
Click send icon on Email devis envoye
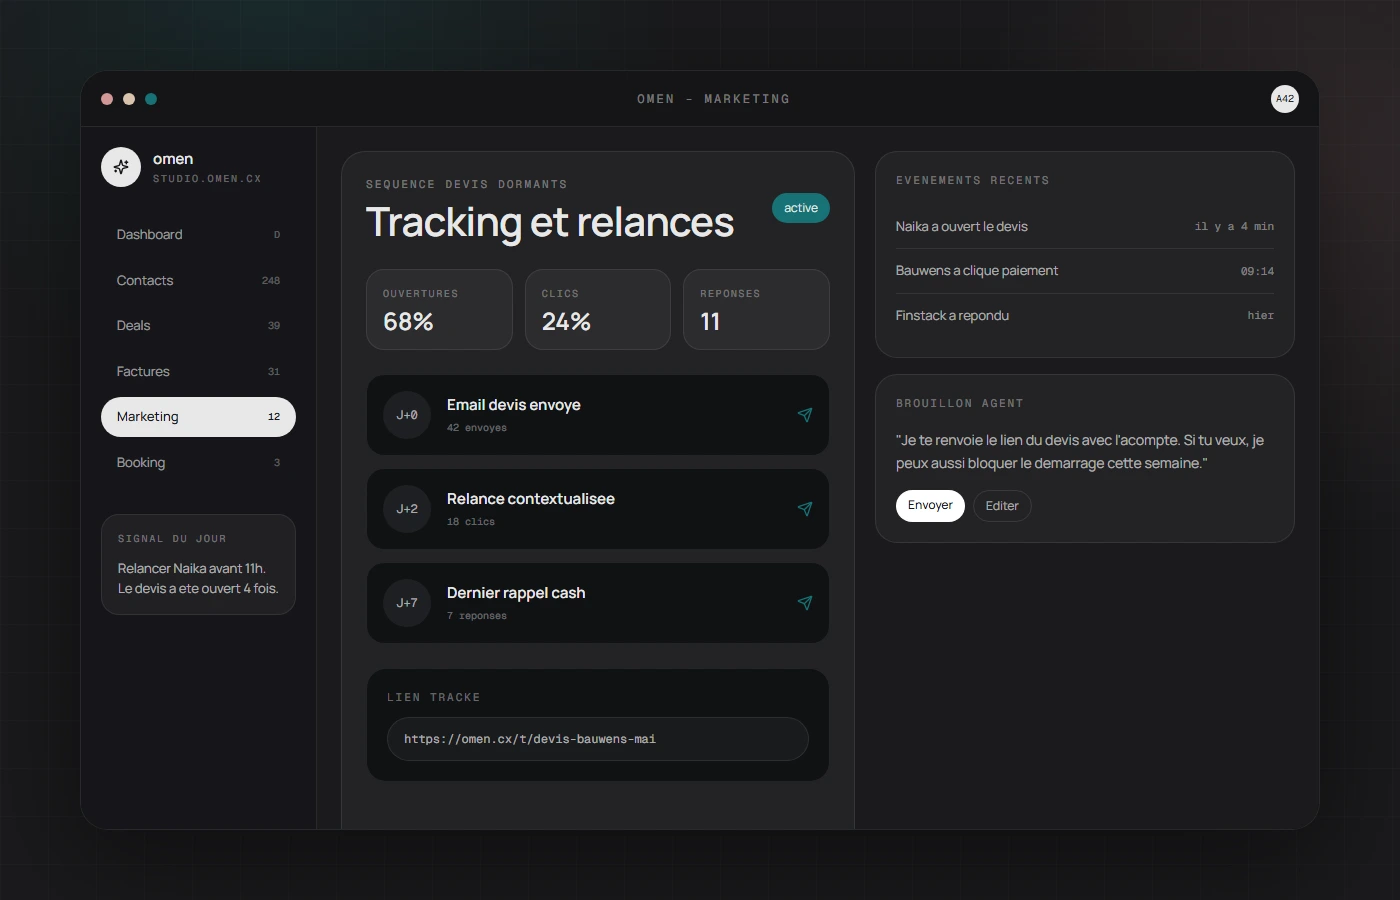click(805, 415)
